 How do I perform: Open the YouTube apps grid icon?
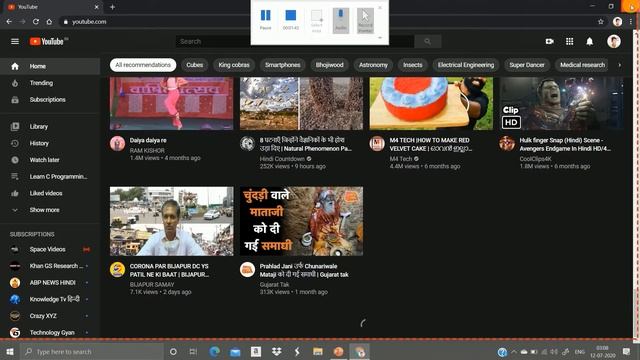point(569,41)
